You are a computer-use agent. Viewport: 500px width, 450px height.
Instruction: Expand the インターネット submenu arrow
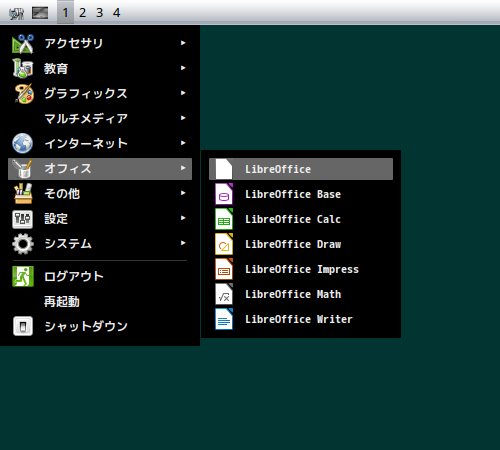[x=183, y=143]
